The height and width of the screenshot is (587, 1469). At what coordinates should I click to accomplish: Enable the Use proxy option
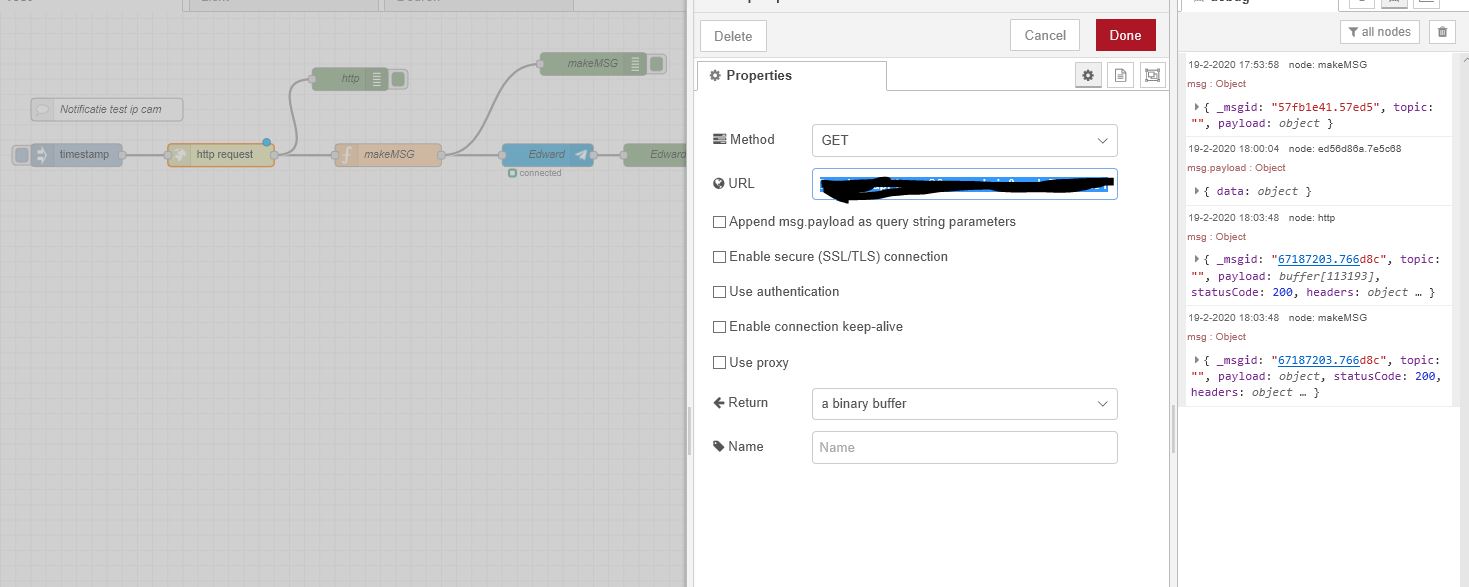tap(719, 362)
